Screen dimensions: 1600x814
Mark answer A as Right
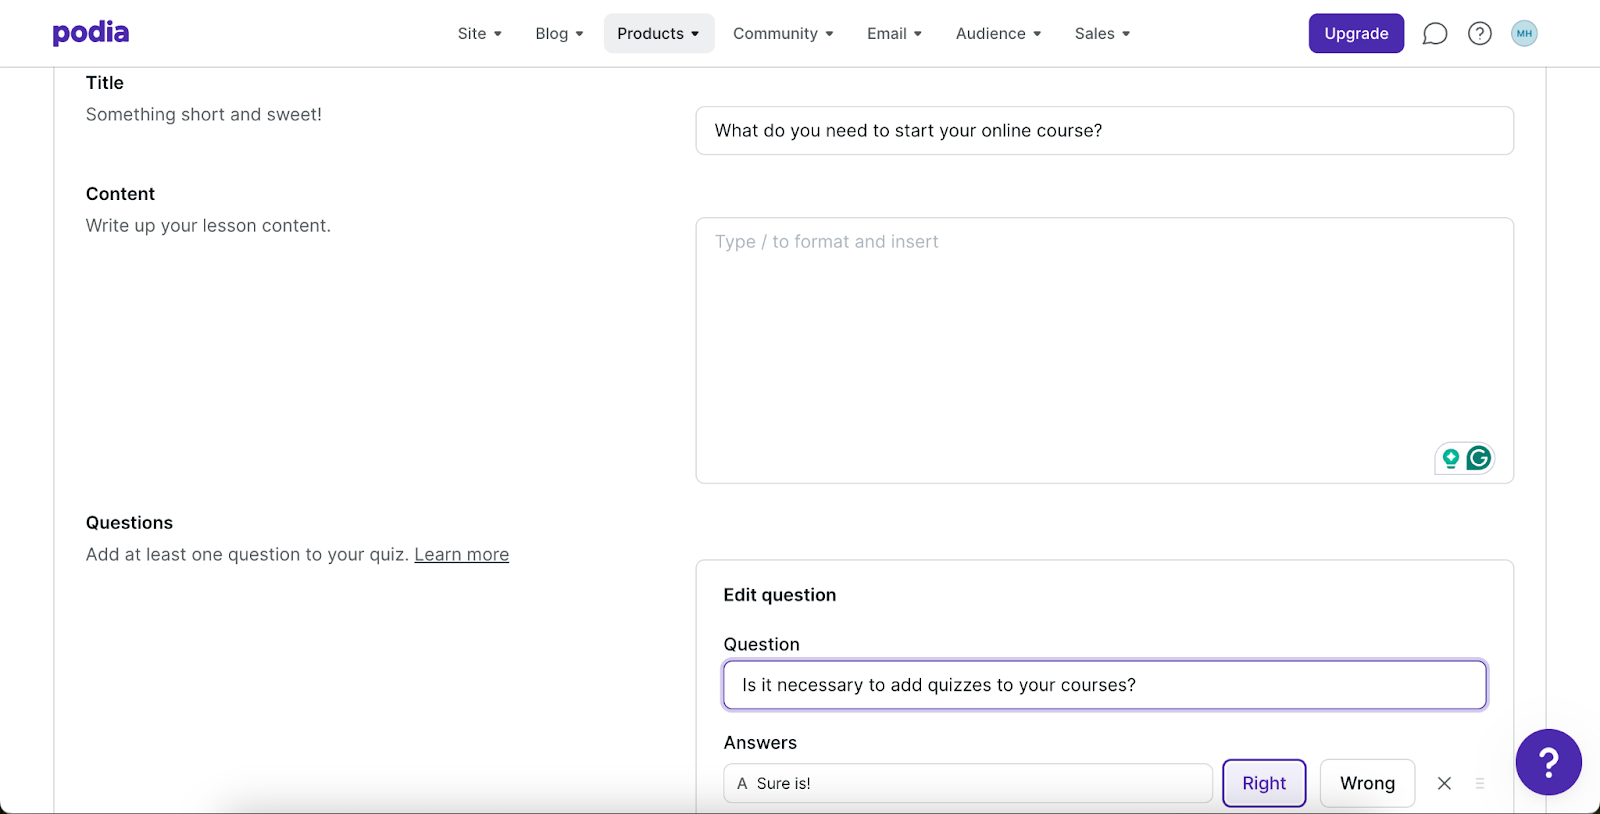click(1264, 783)
